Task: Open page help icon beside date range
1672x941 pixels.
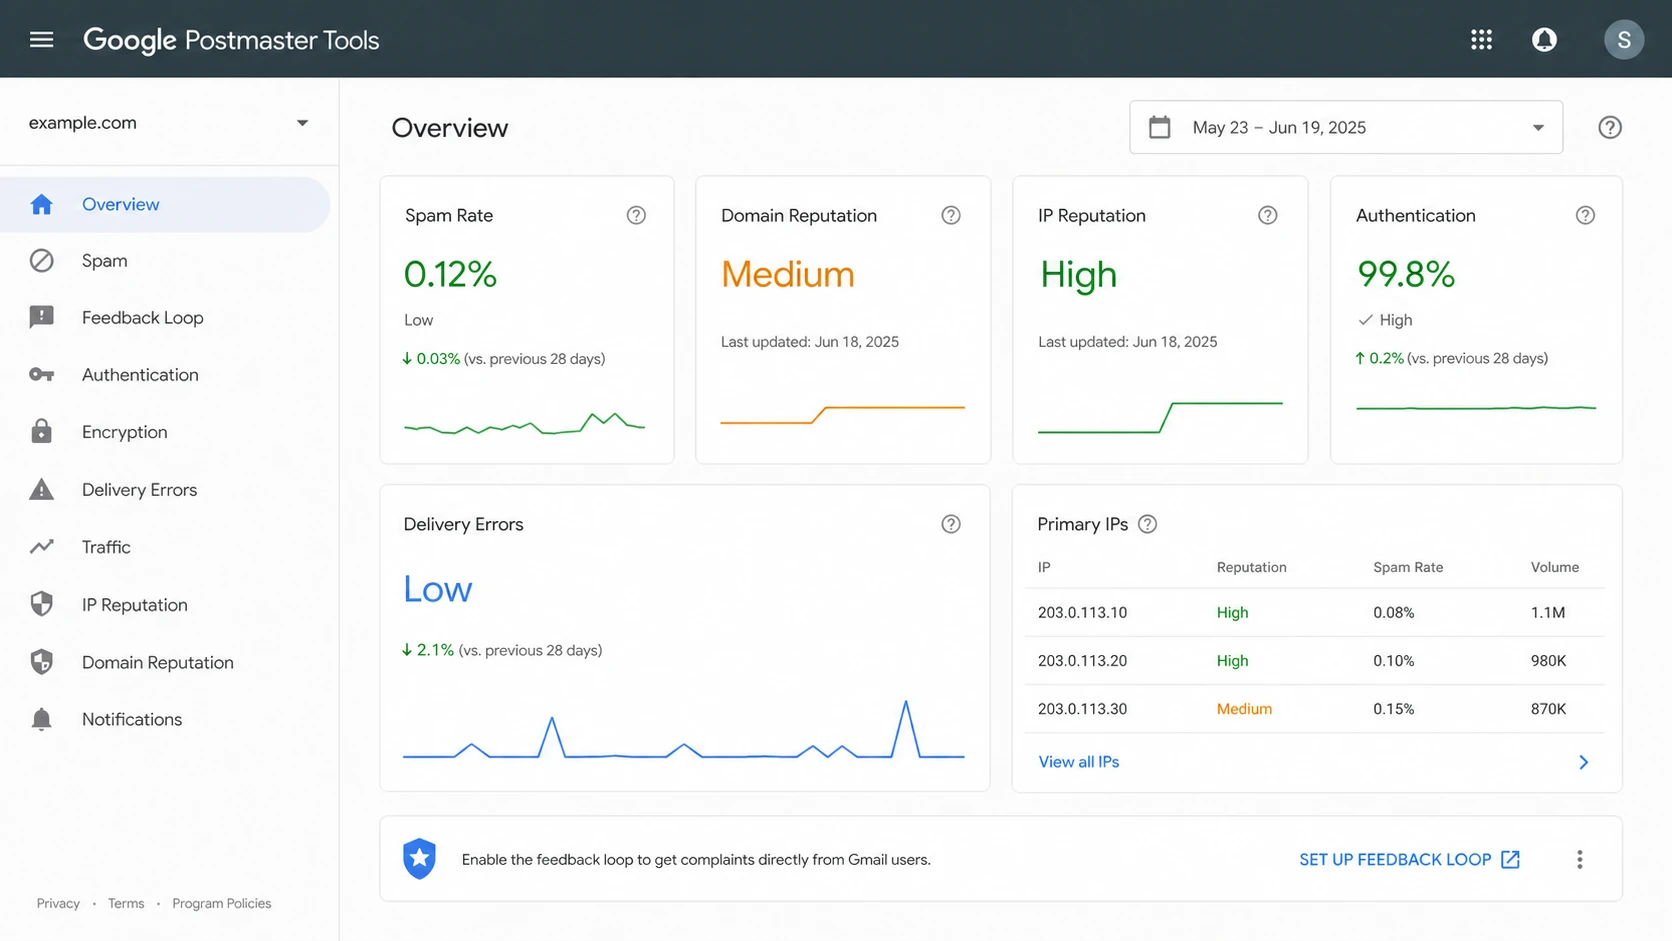Action: pyautogui.click(x=1610, y=127)
